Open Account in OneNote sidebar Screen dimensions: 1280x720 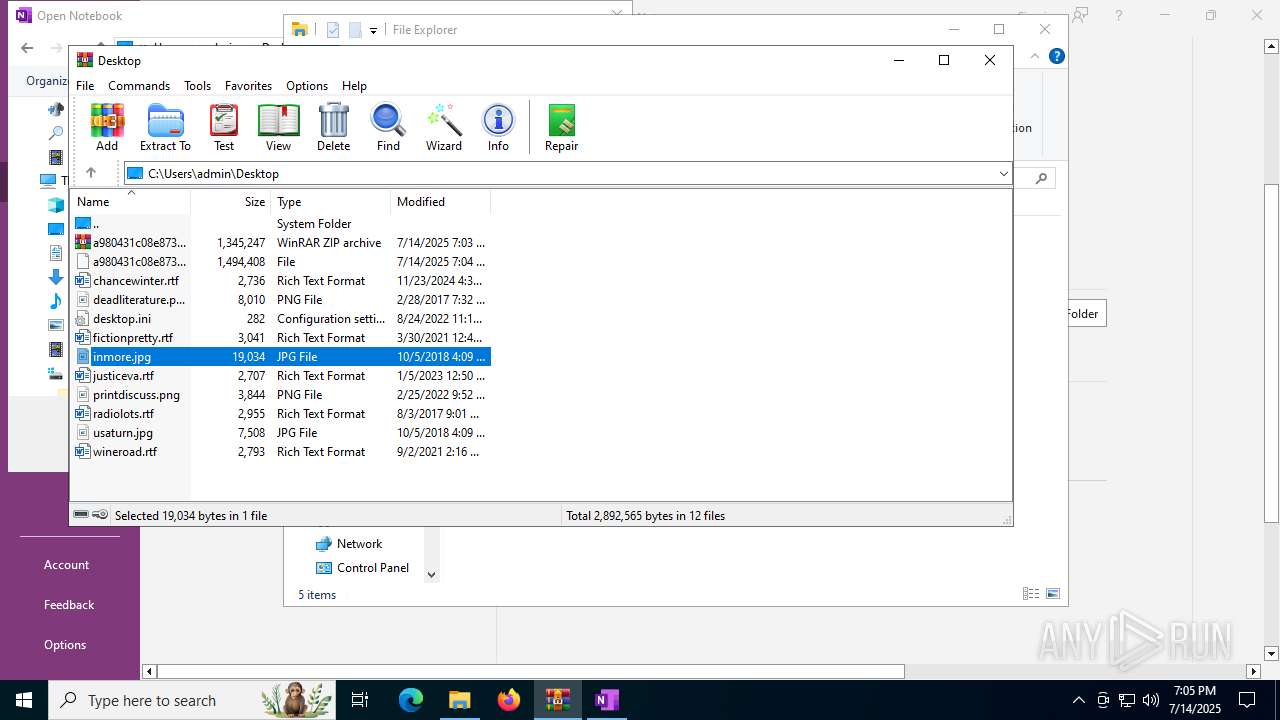click(66, 565)
